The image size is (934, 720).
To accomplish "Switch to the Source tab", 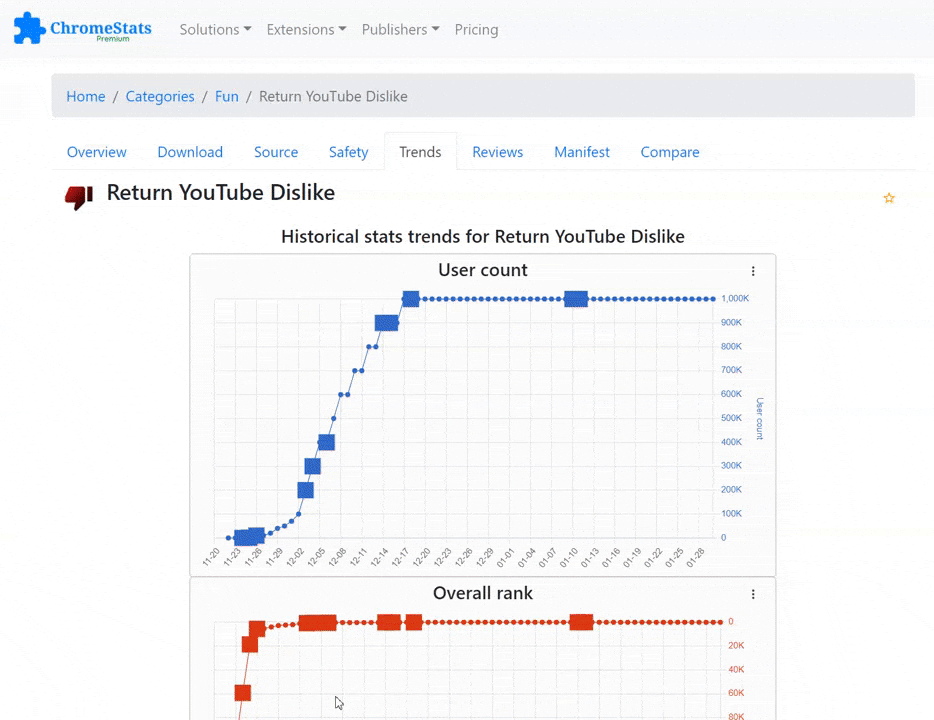I will click(276, 152).
